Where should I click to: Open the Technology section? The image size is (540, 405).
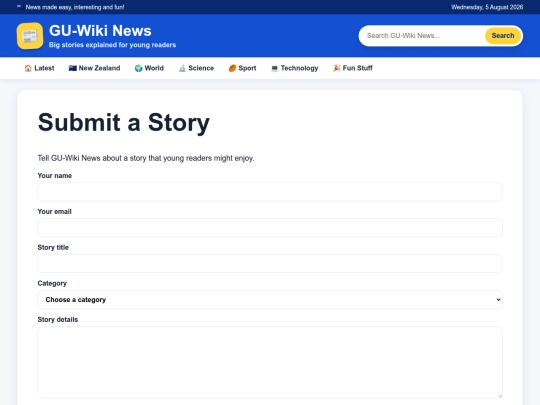(294, 68)
